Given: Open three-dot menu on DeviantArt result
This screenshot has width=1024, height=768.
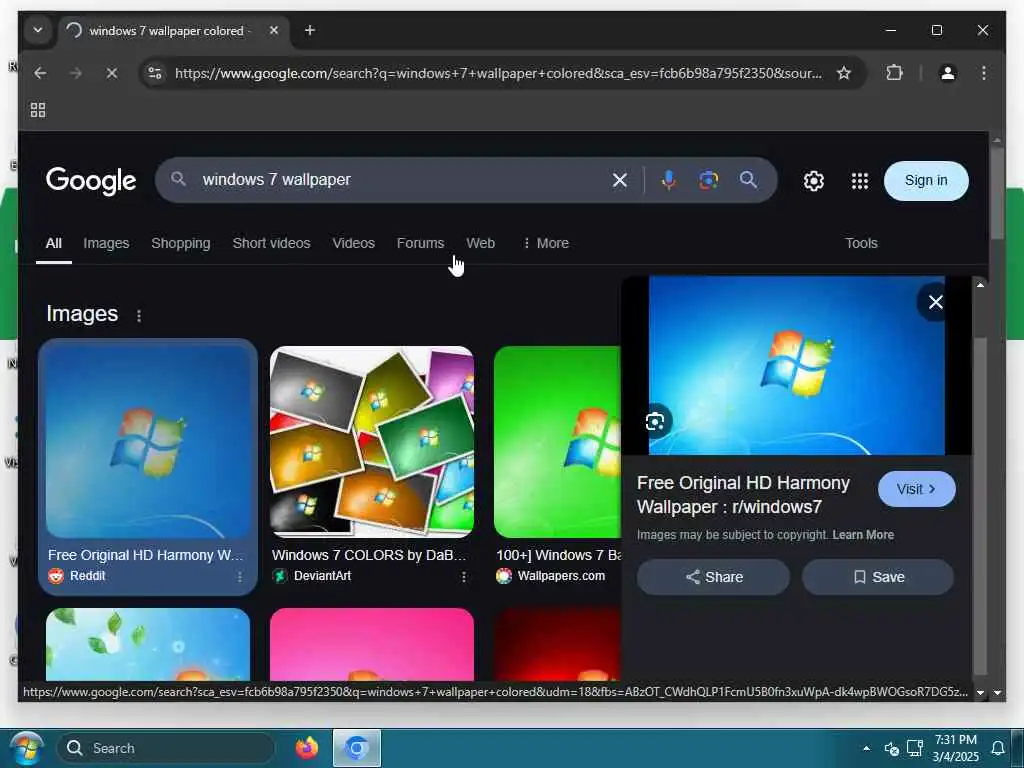Looking at the screenshot, I should [x=464, y=577].
